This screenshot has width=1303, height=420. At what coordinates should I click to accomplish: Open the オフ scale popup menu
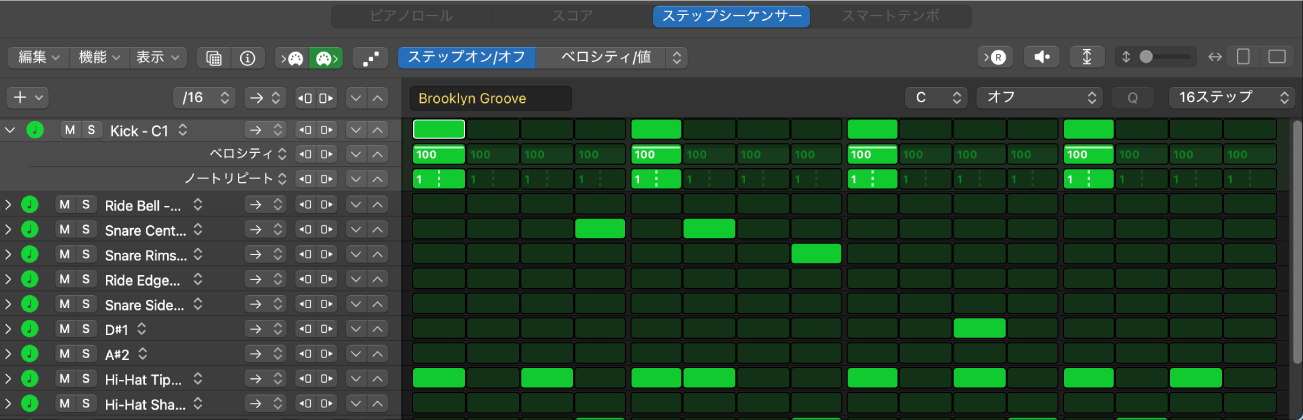pos(1039,98)
